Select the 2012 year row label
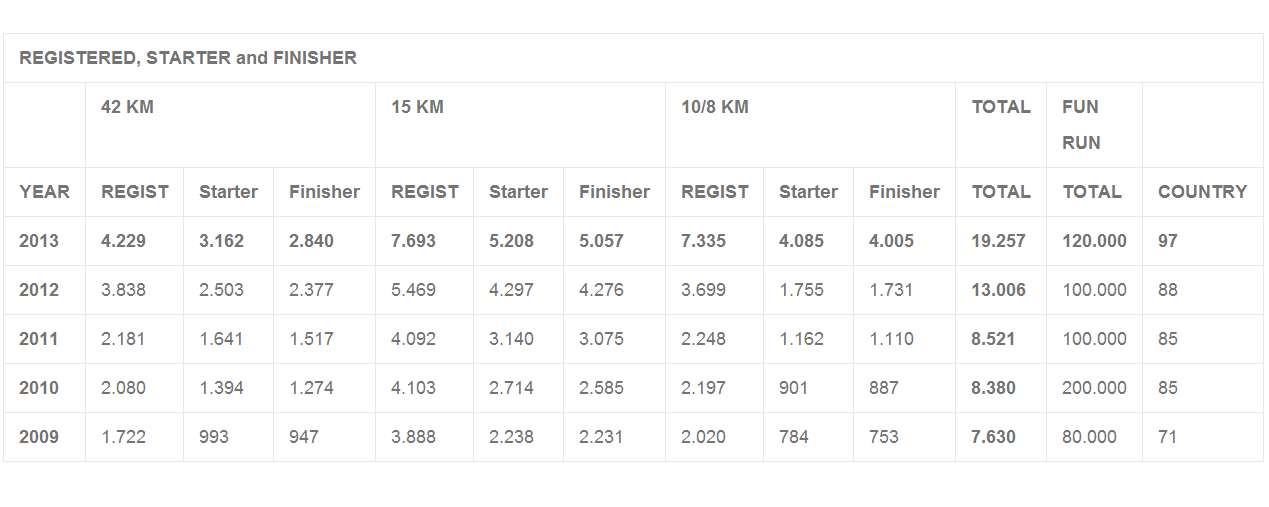 pos(39,290)
